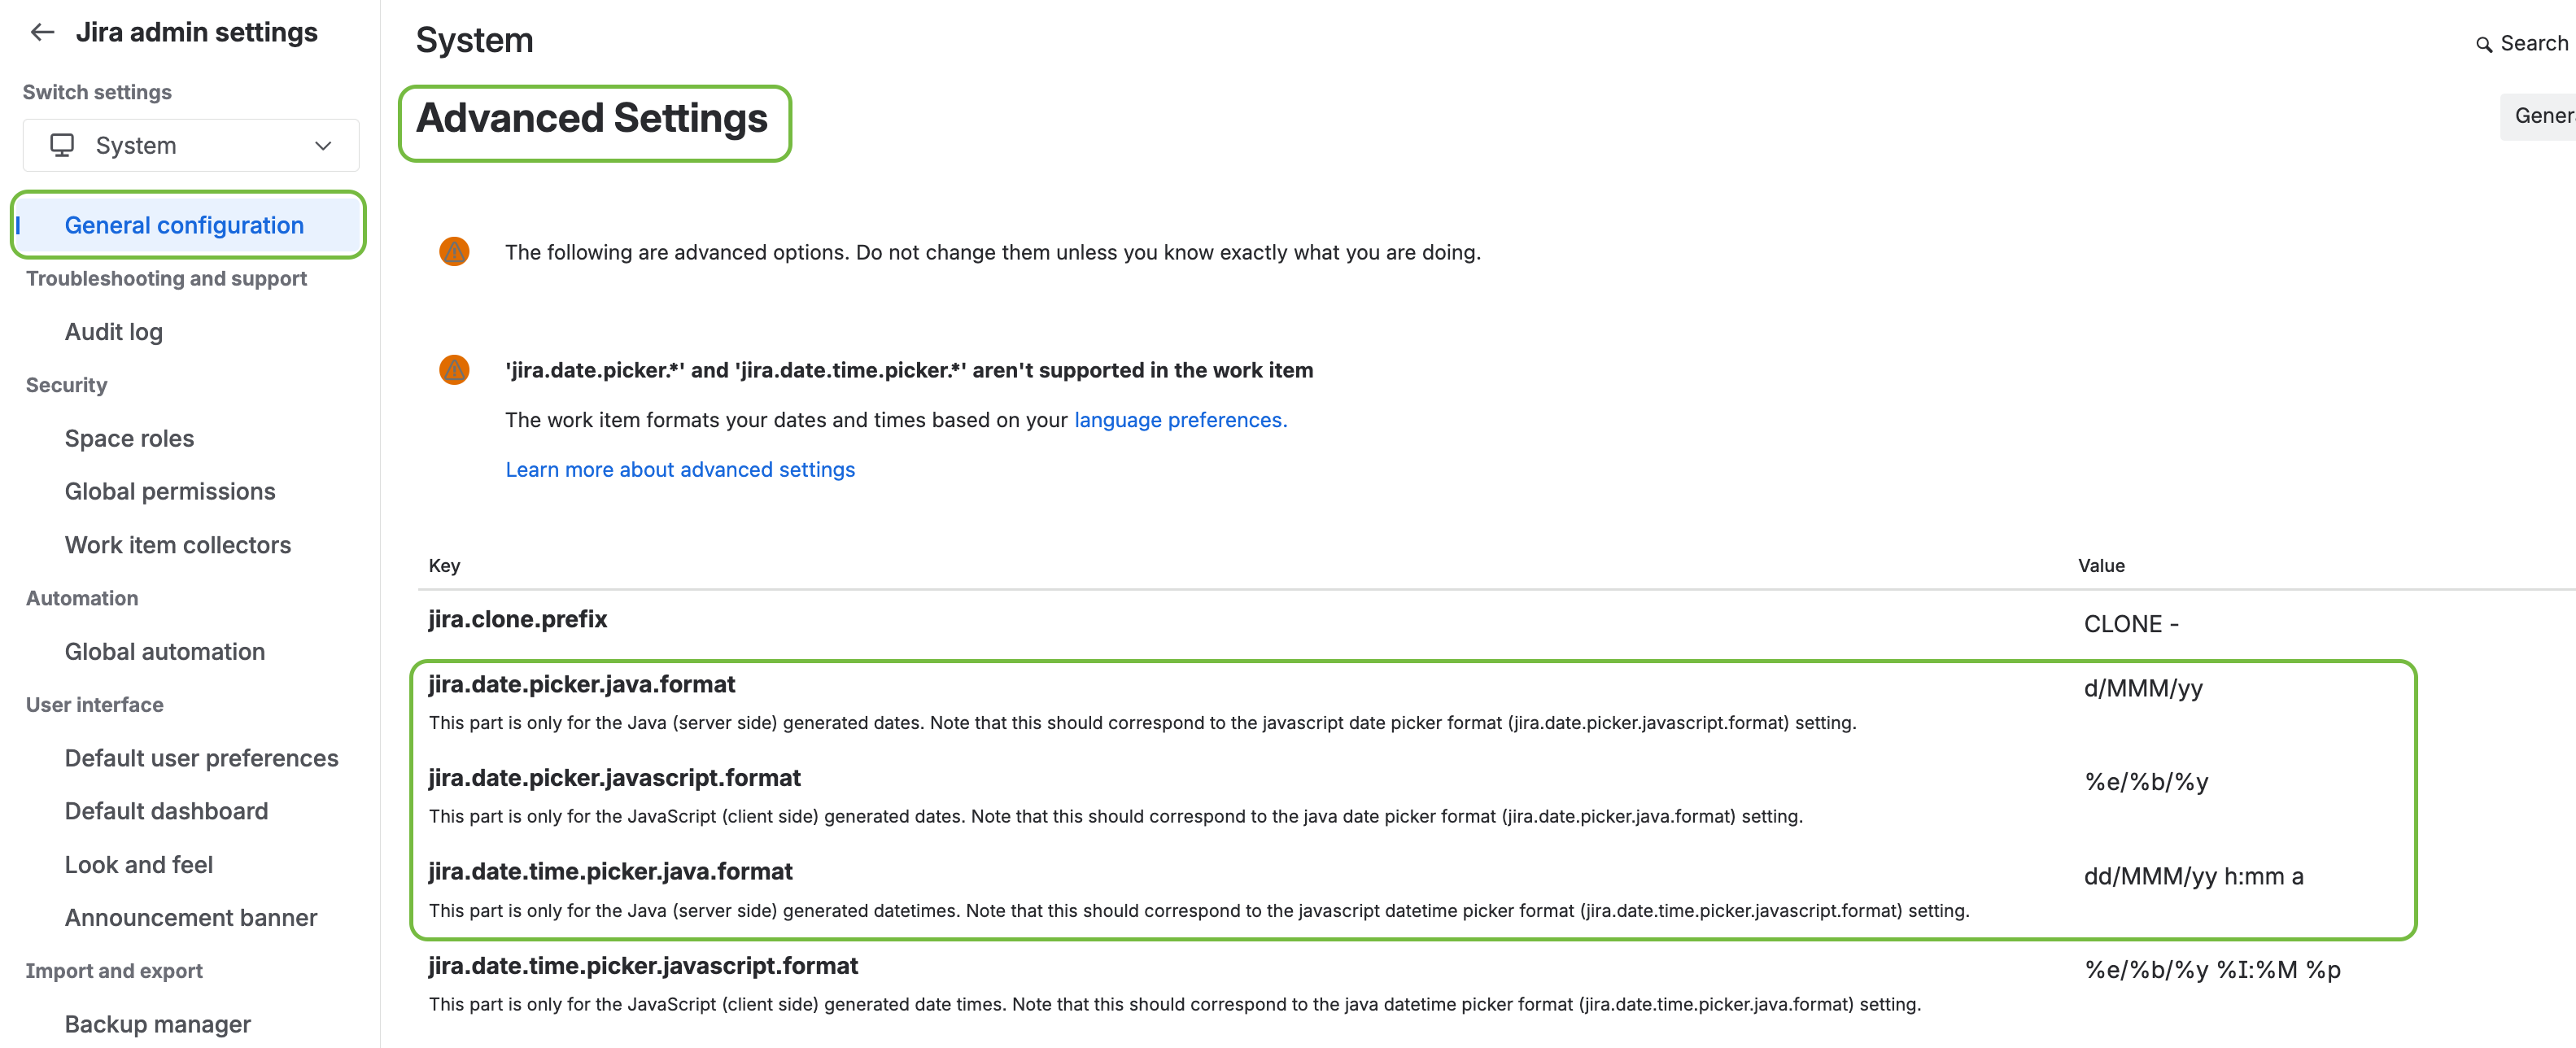The width and height of the screenshot is (2576, 1048).
Task: Open Default user preferences
Action: [x=201, y=757]
